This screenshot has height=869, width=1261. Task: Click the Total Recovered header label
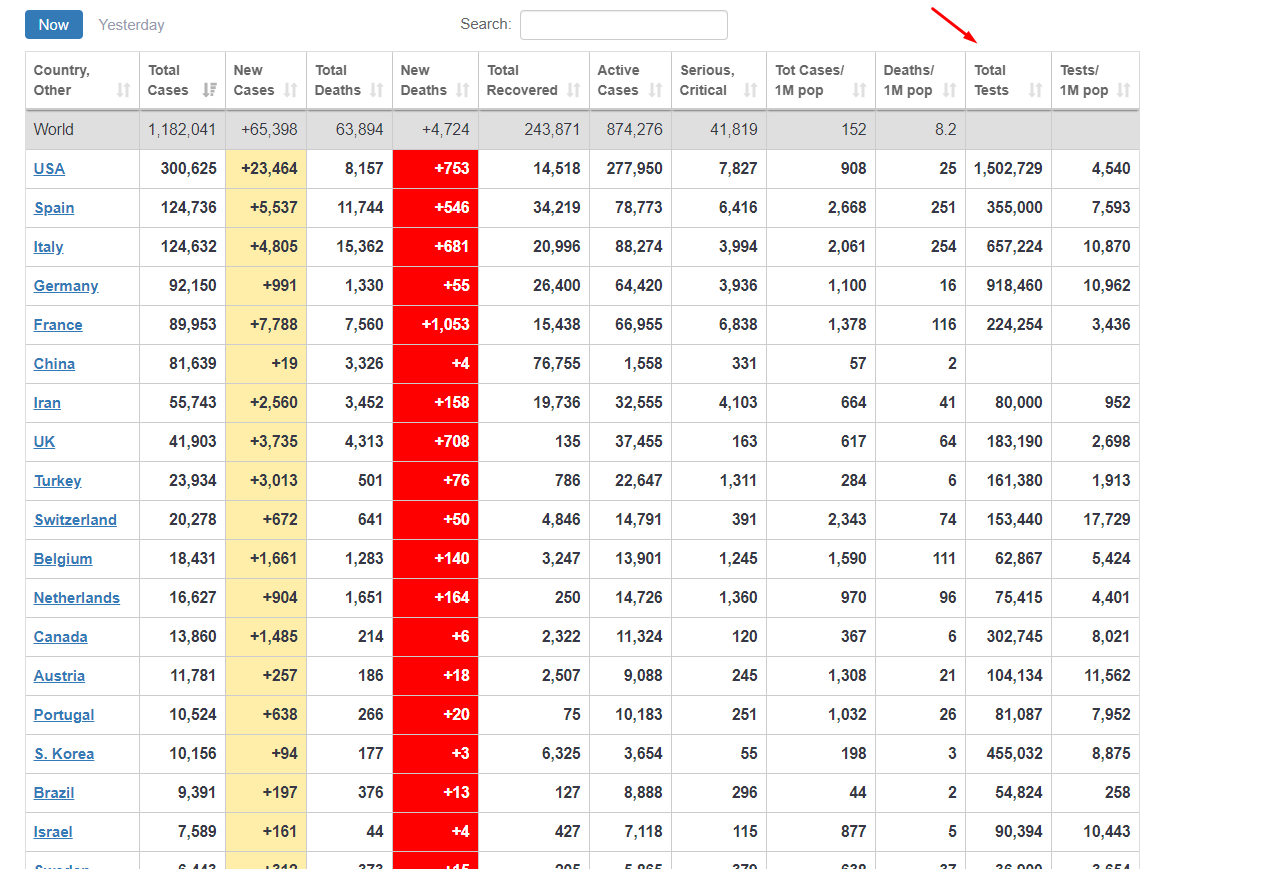pyautogui.click(x=522, y=80)
